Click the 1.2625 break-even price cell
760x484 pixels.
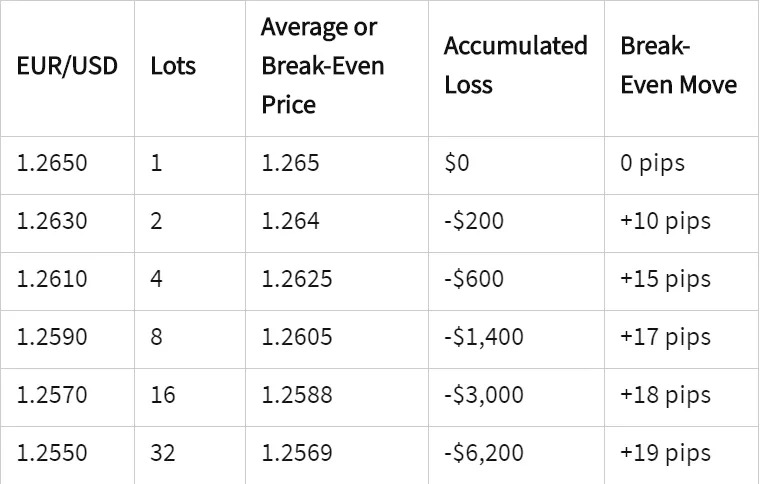pos(297,278)
